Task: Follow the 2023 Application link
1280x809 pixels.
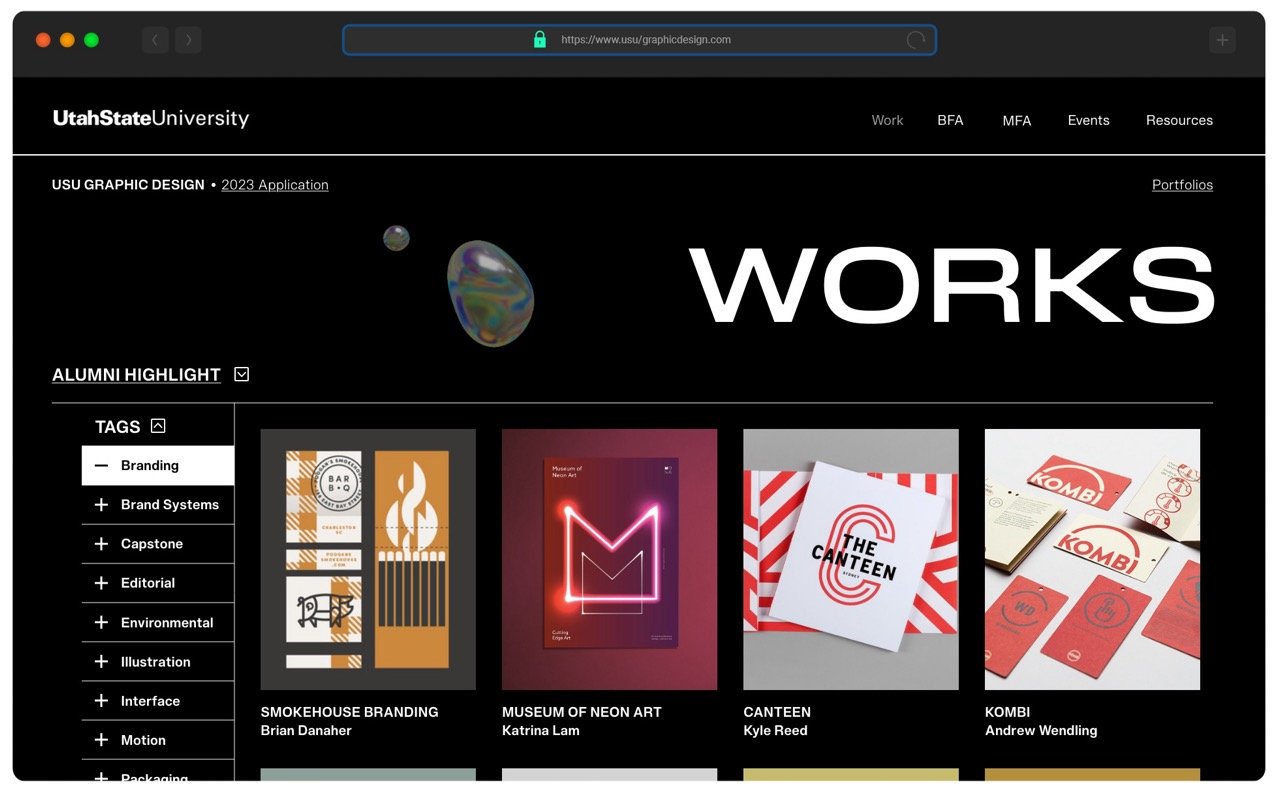Action: 275,185
